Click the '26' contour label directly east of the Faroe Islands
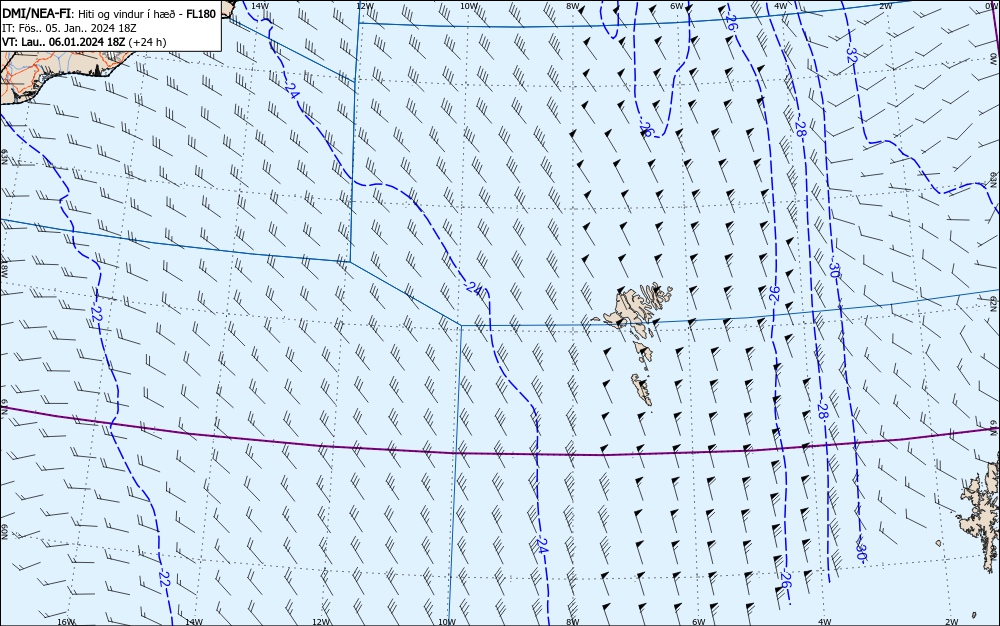Screen dimensions: 1000x626 click(774, 293)
